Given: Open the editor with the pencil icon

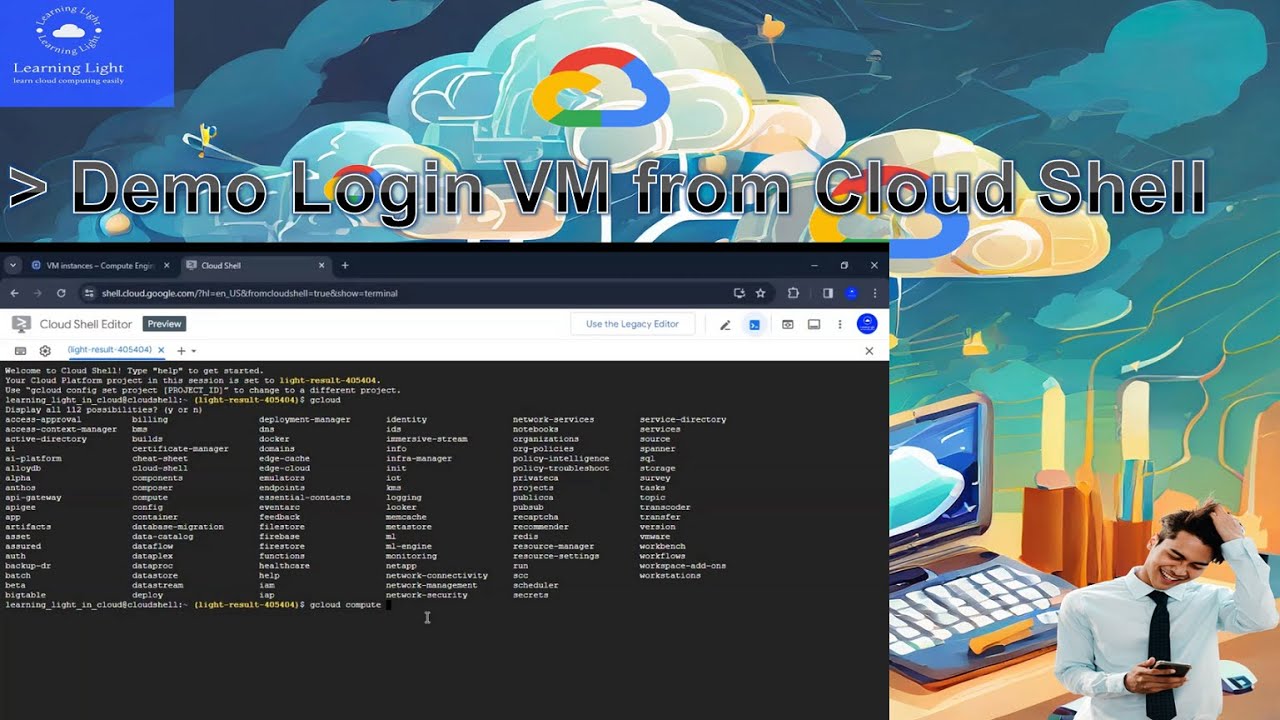Looking at the screenshot, I should click(726, 325).
